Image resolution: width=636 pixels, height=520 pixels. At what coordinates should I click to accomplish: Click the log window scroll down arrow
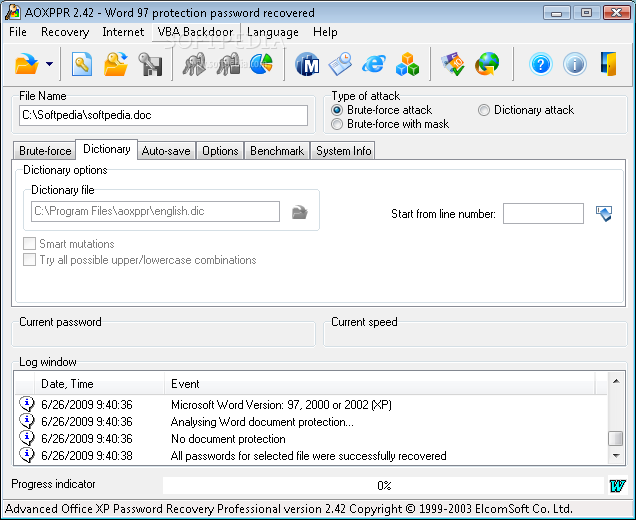click(616, 456)
